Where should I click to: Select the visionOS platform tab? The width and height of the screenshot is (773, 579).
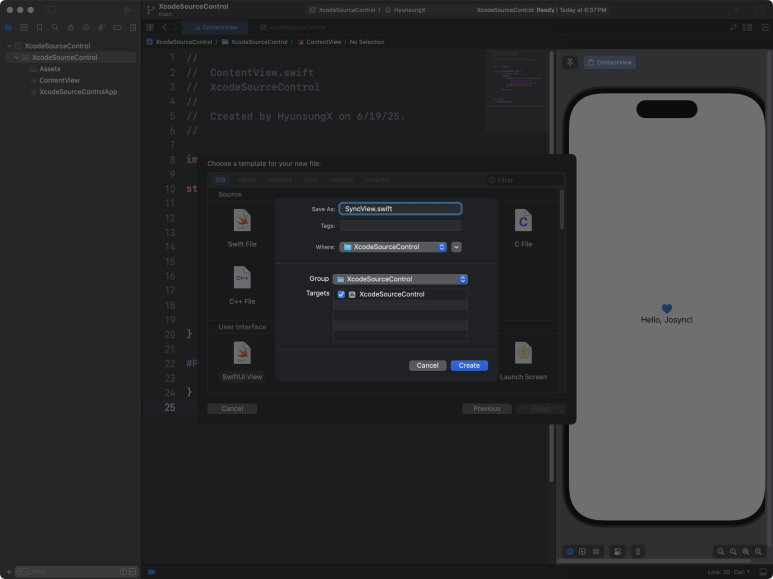pyautogui.click(x=341, y=180)
